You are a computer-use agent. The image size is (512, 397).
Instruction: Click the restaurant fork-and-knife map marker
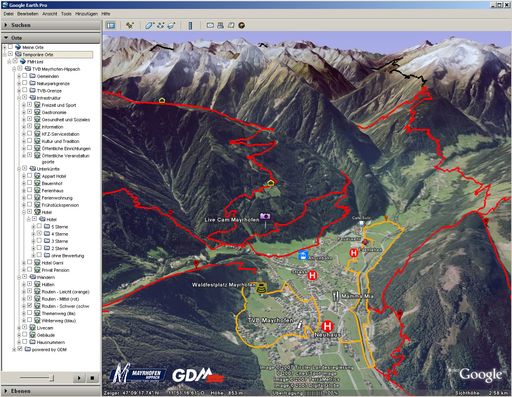click(336, 296)
